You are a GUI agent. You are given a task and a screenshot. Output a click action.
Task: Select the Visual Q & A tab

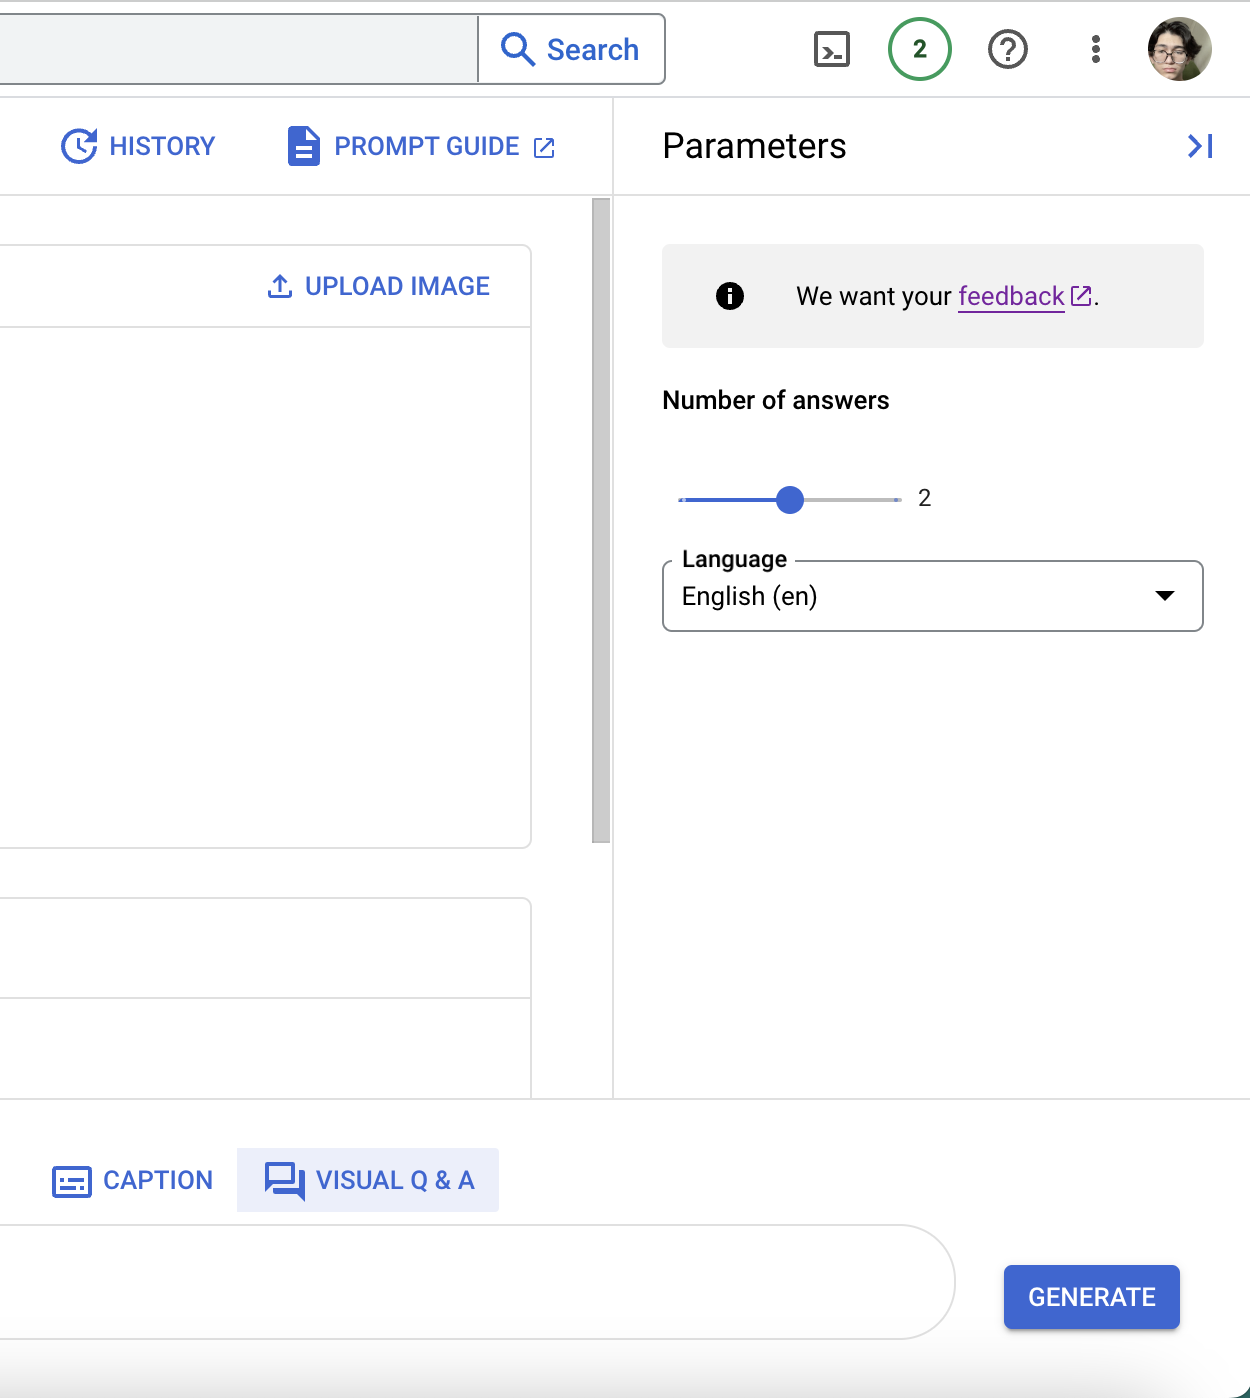tap(368, 1181)
